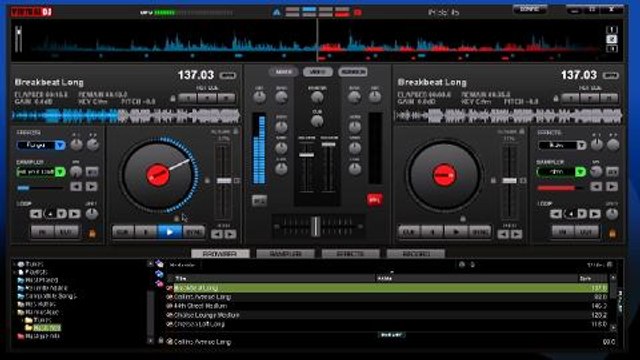The image size is (640, 360).
Task: Open left deck sampler dropdown
Action: (x=60, y=172)
